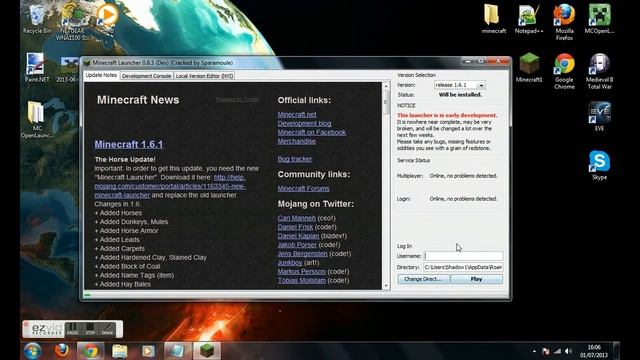Screen dimensions: 640x360
Task: Open Firefox from the taskbar
Action: 62,351
